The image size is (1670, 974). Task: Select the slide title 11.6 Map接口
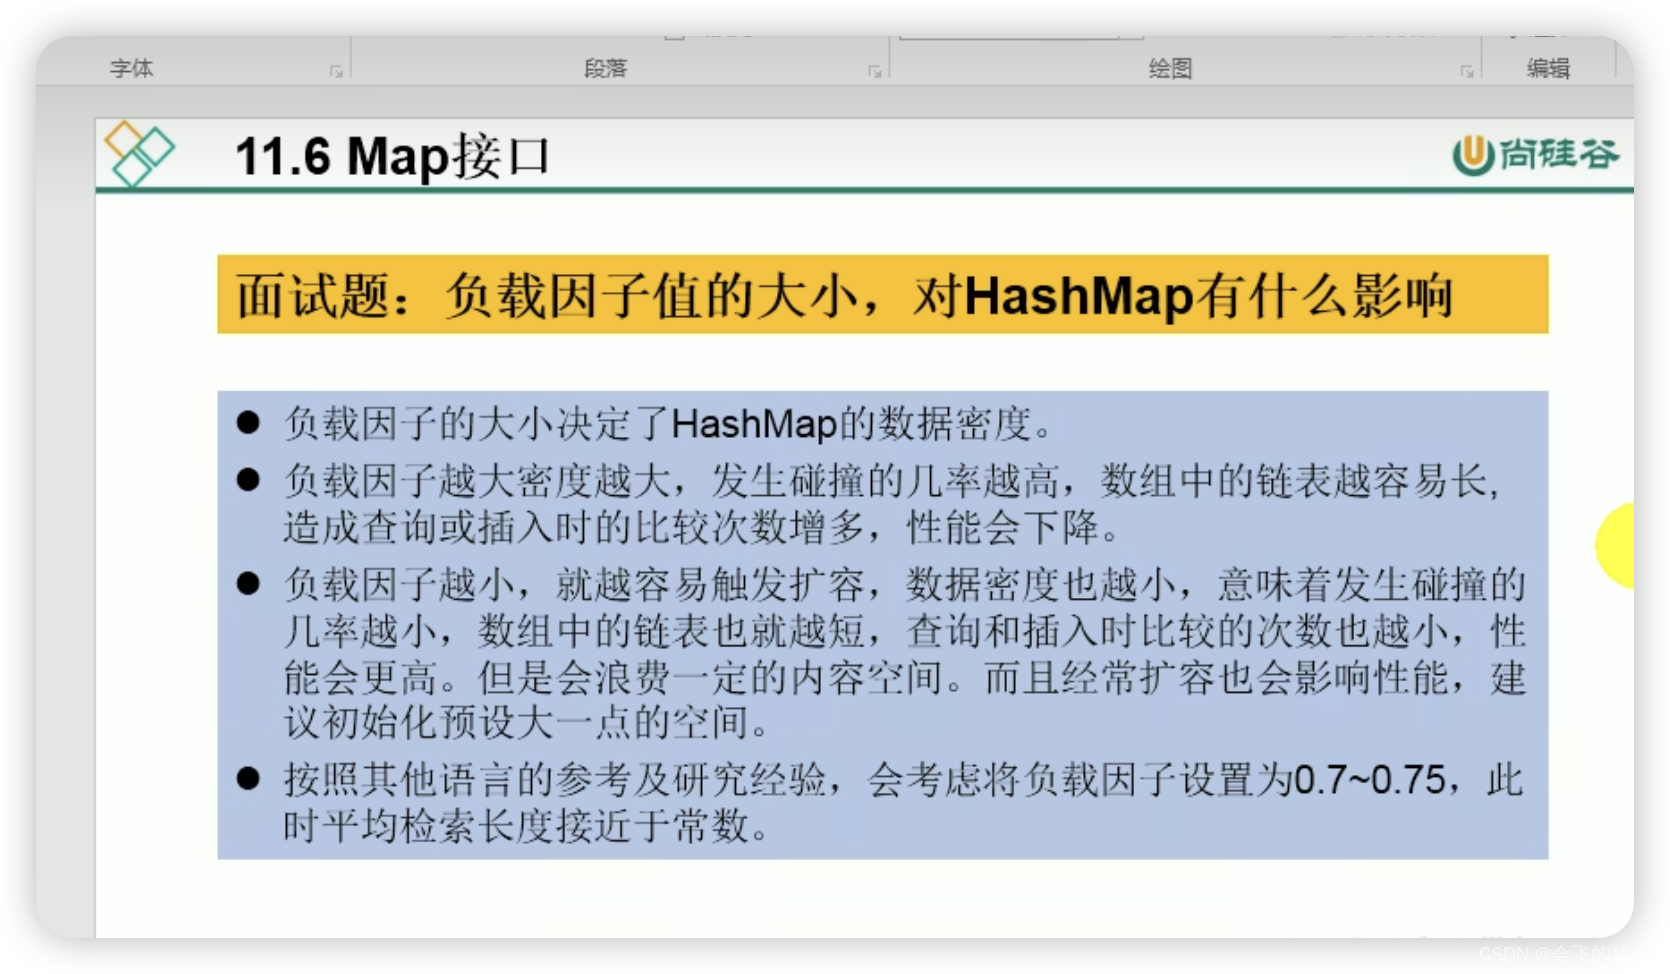pos(392,157)
